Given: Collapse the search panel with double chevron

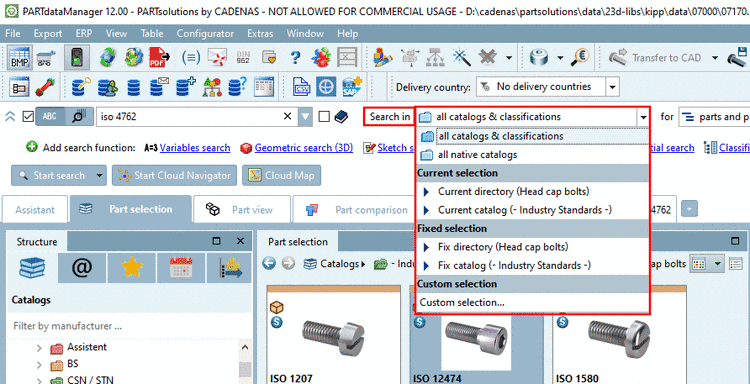Looking at the screenshot, I should pos(10,117).
